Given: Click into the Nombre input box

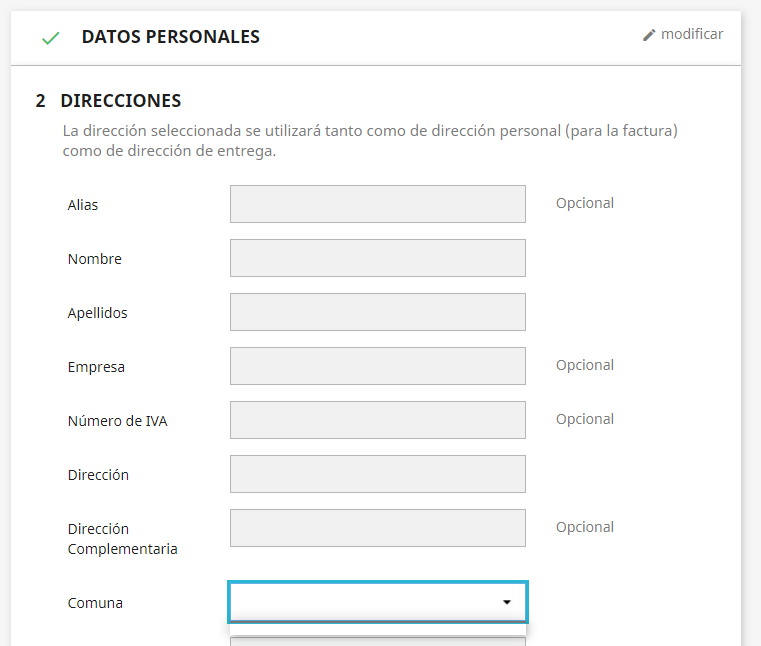Looking at the screenshot, I should [377, 258].
